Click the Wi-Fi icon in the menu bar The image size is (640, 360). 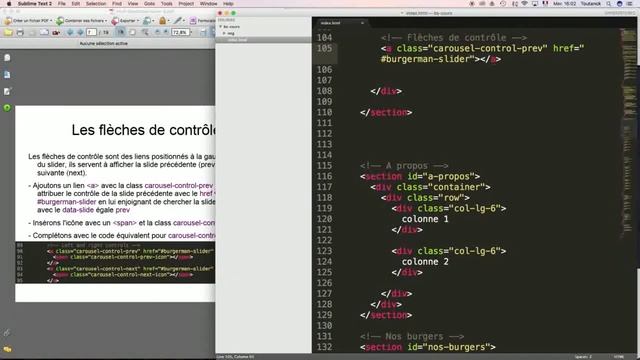(524, 4)
